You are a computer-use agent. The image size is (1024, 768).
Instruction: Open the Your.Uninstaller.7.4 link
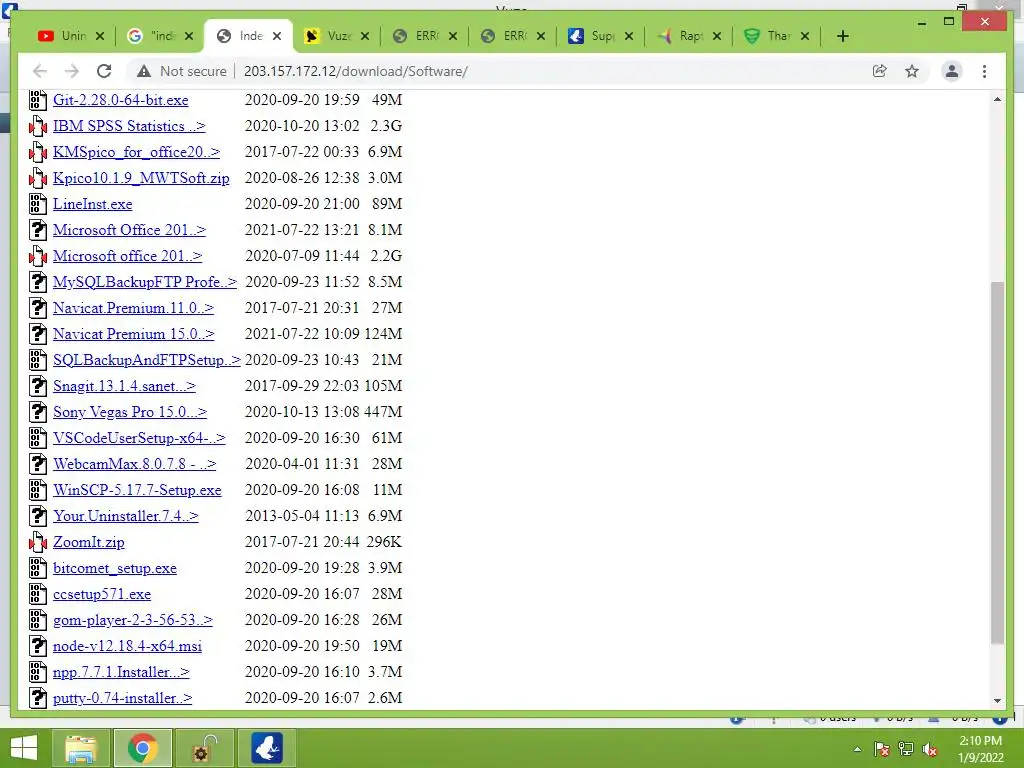click(x=125, y=516)
